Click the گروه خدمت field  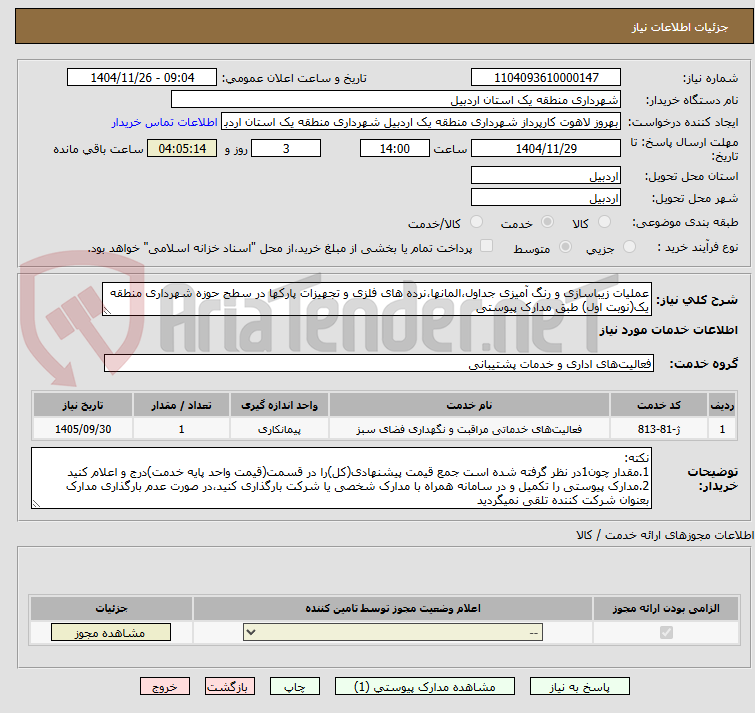pyautogui.click(x=379, y=363)
